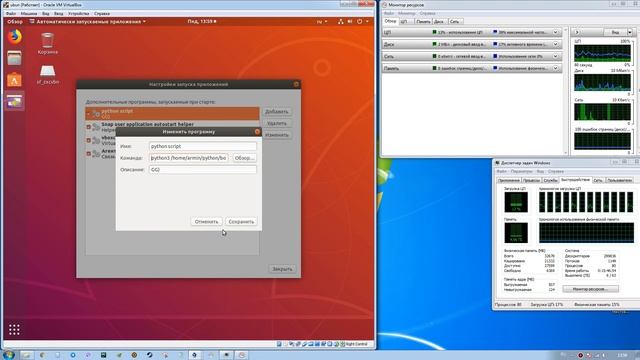
Task: Click Монитор ресурсов... button in Task Manager
Action: pyautogui.click(x=590, y=289)
